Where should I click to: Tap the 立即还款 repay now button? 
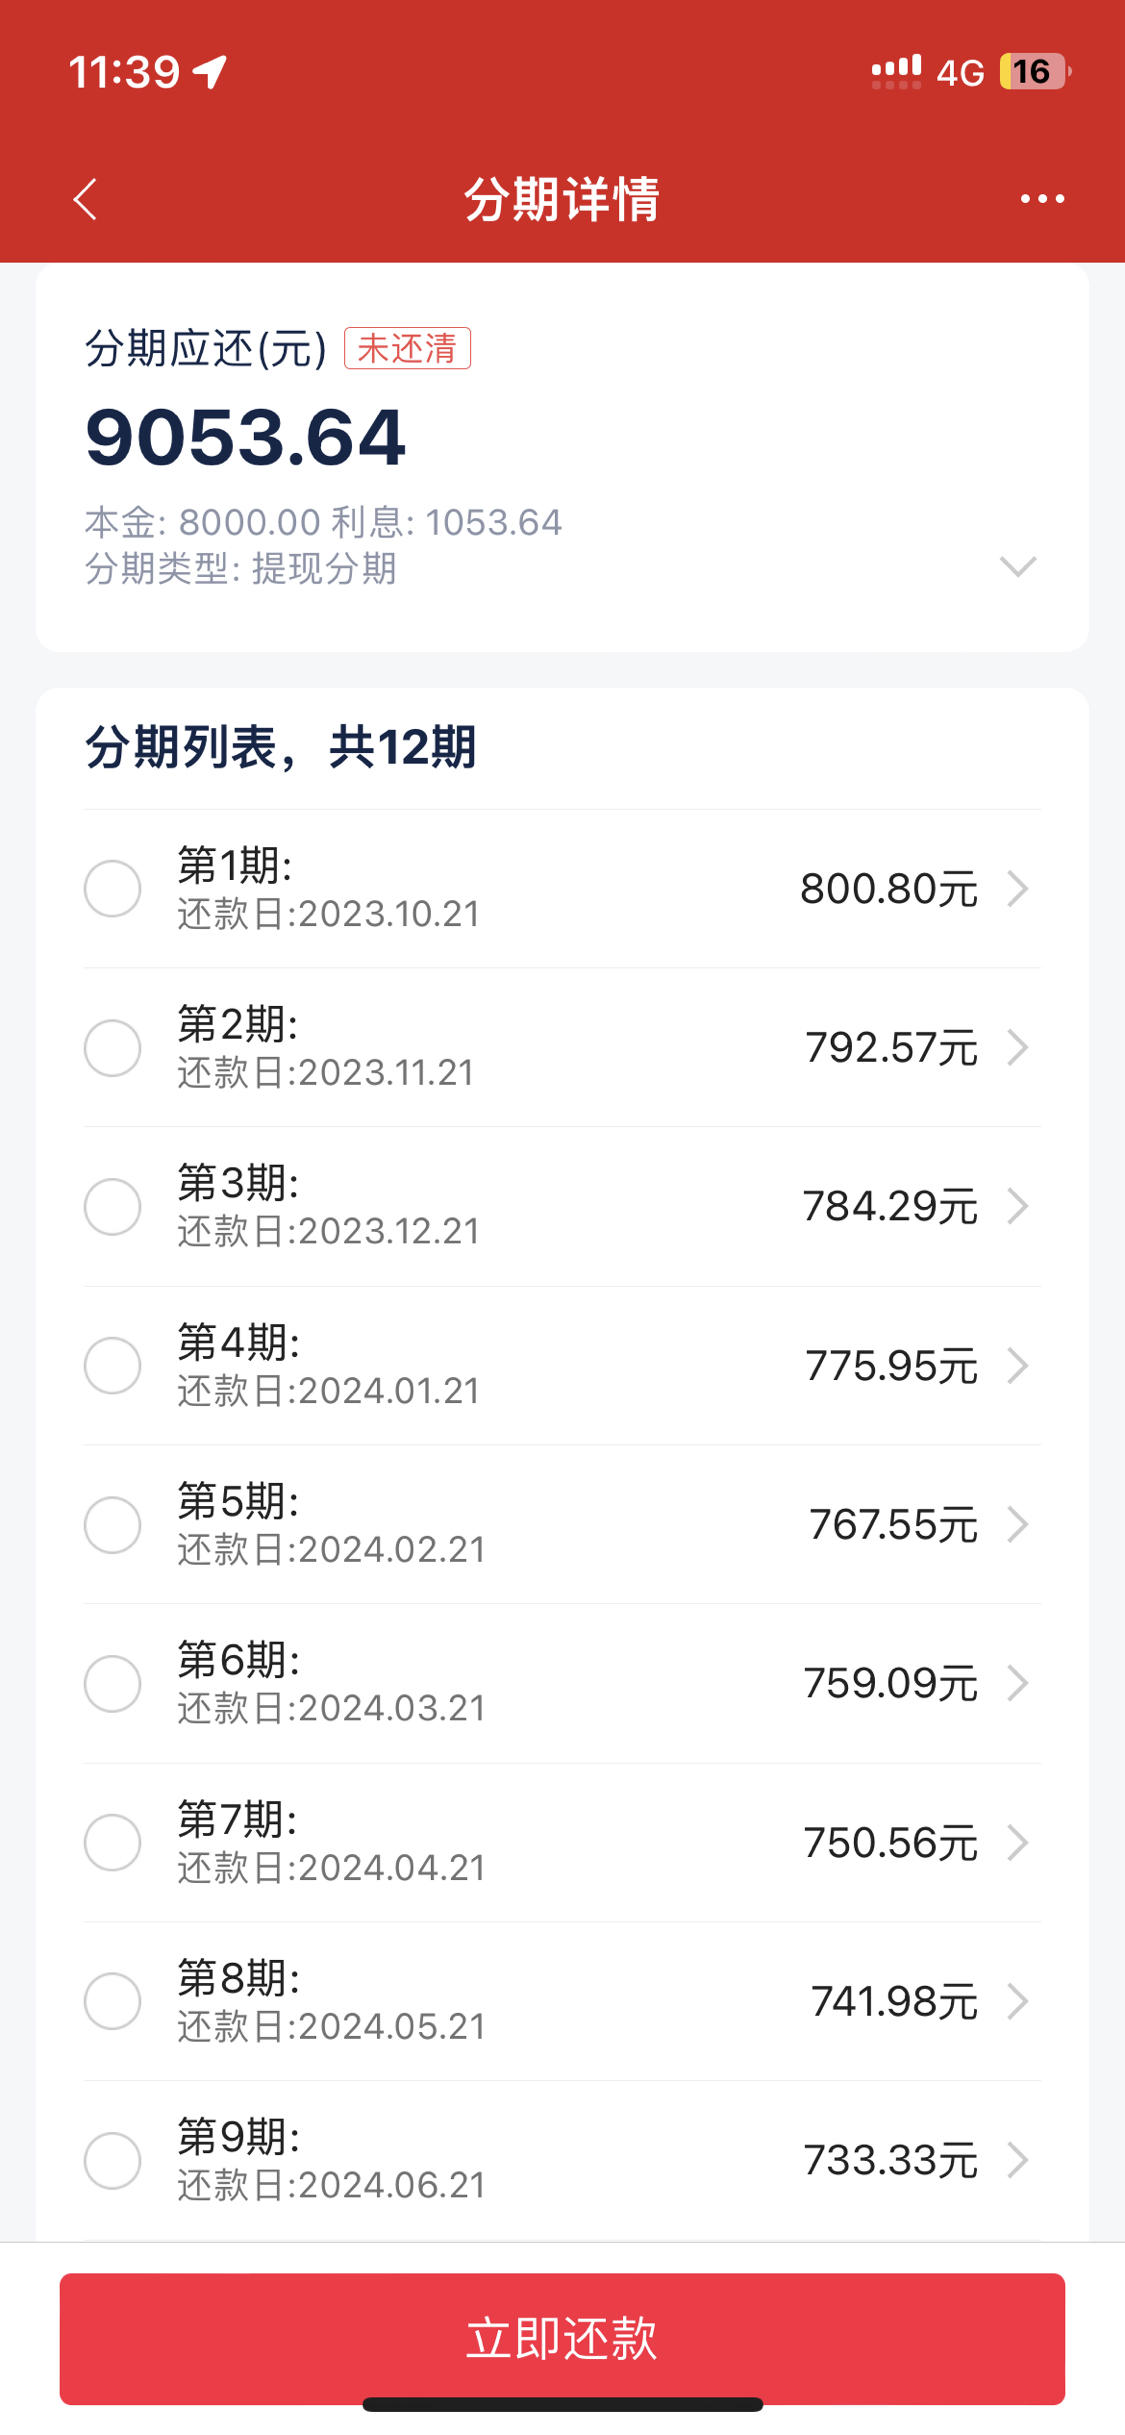[562, 2338]
